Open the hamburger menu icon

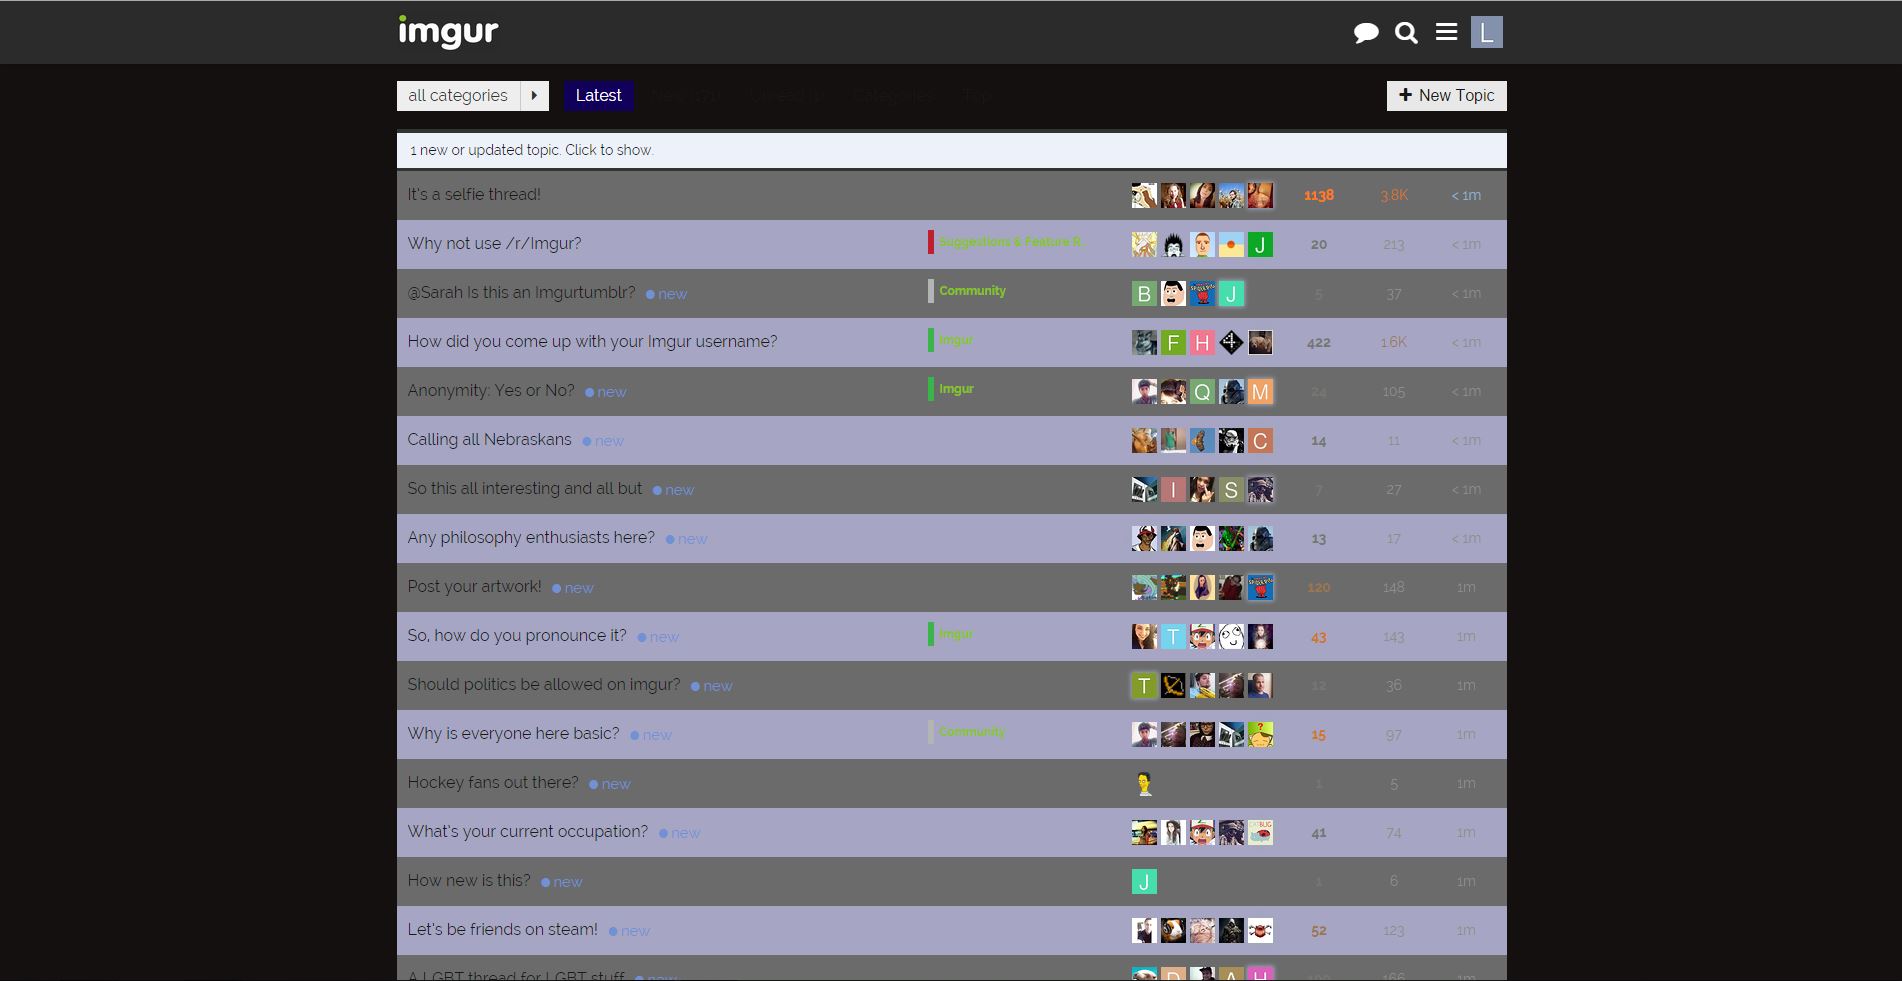1446,32
